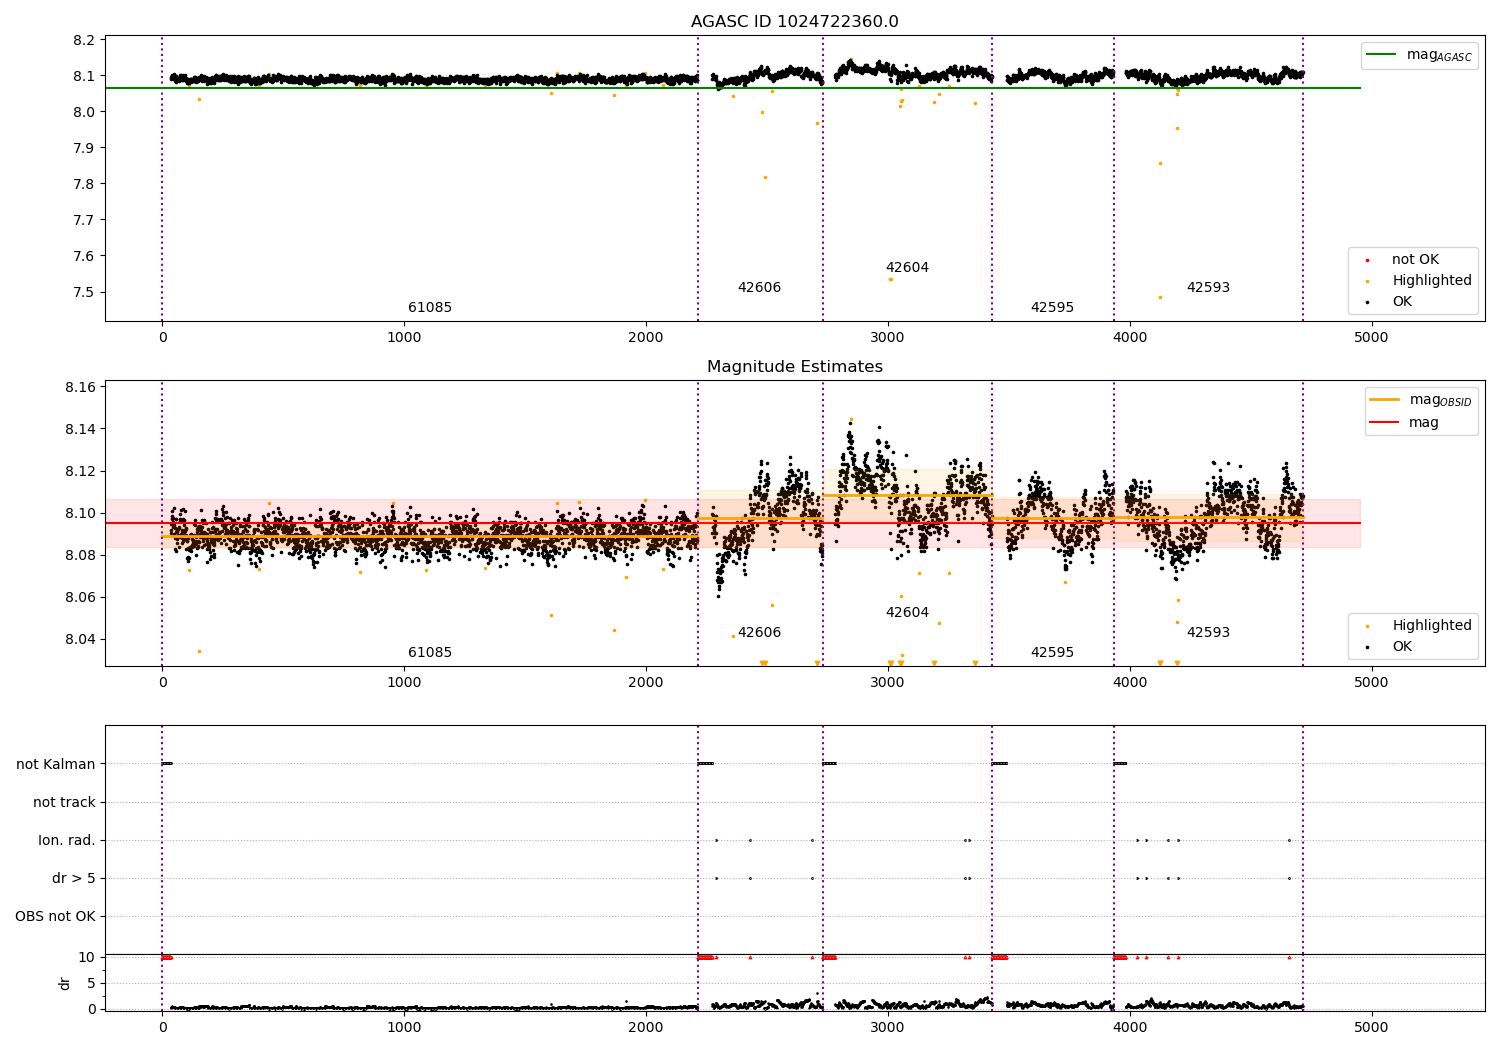Click obsid label 42593 in Magnitude Estimates plot
The image size is (1500, 1050).
(1208, 633)
